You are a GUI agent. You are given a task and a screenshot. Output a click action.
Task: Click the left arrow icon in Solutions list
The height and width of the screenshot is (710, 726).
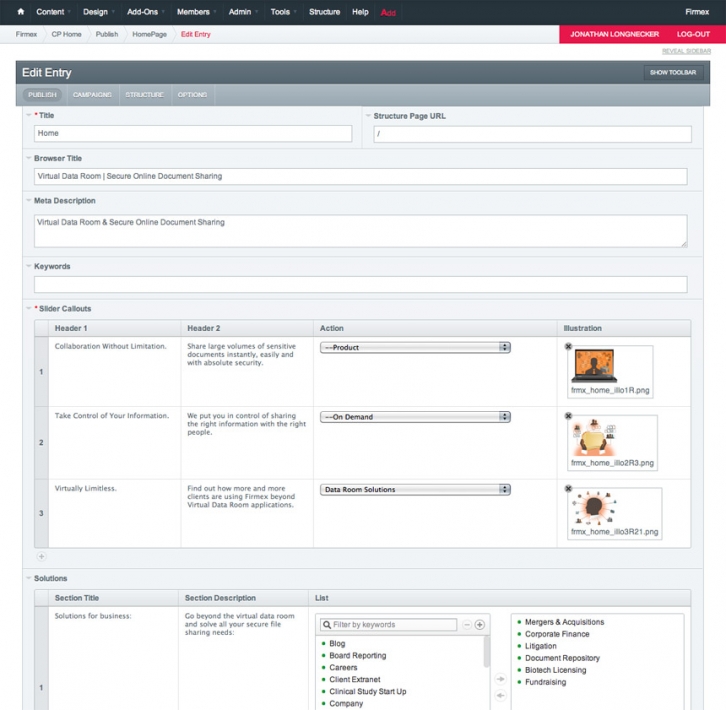500,696
